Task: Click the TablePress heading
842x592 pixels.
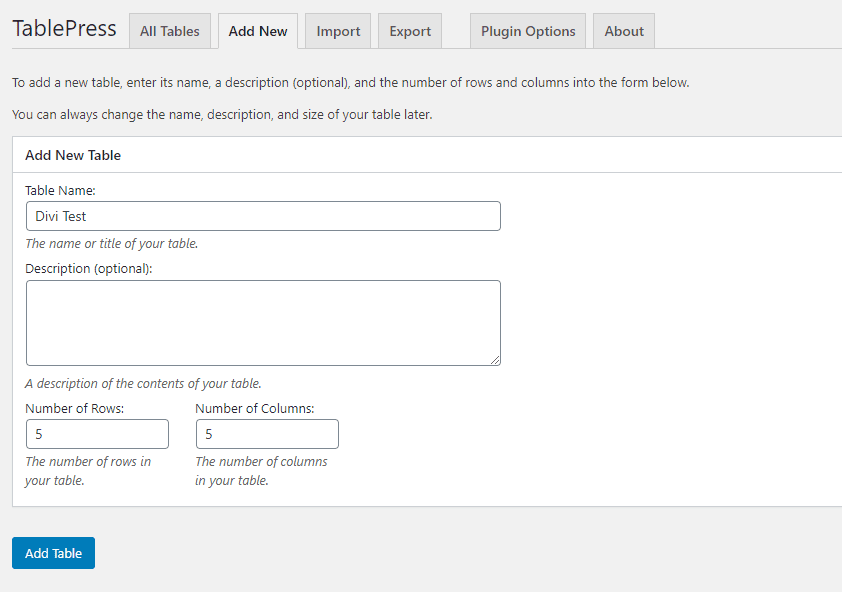Action: click(x=64, y=28)
